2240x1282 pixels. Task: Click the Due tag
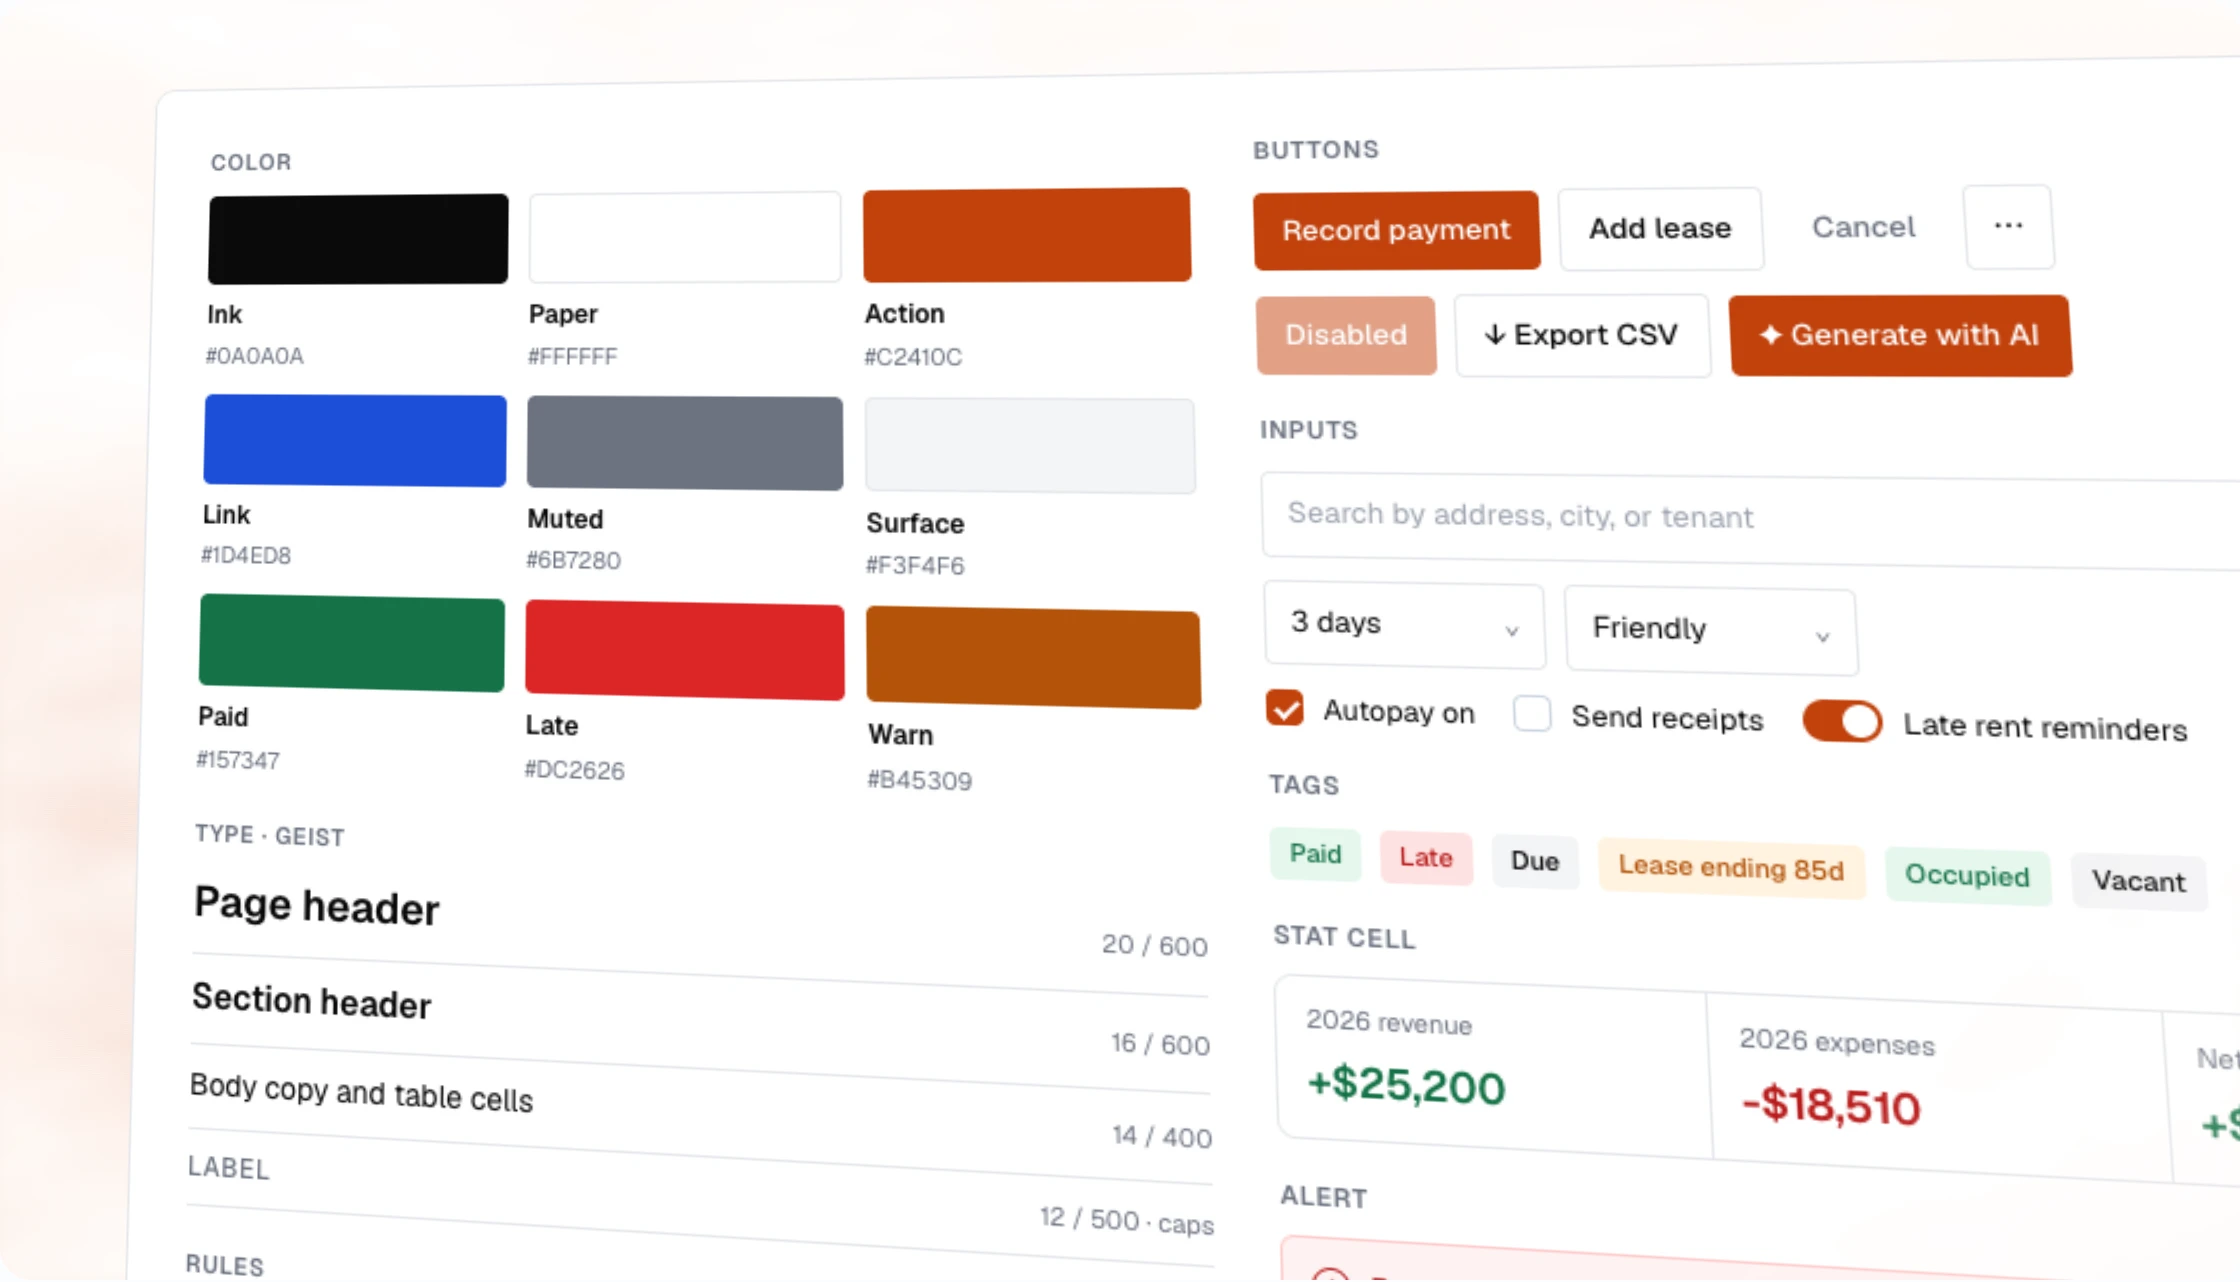coord(1535,862)
